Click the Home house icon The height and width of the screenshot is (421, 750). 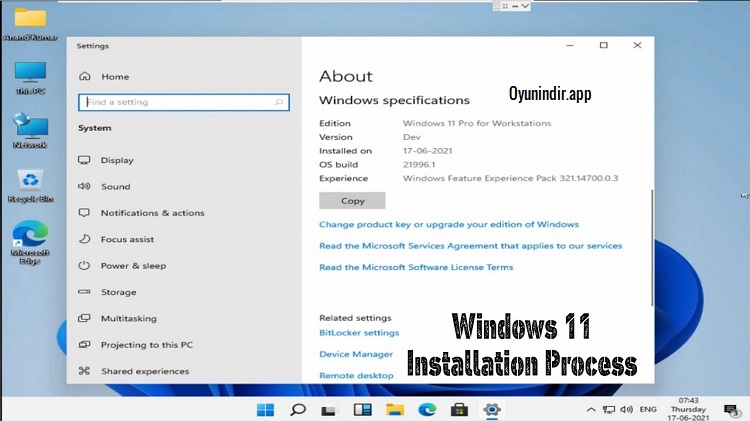point(85,76)
